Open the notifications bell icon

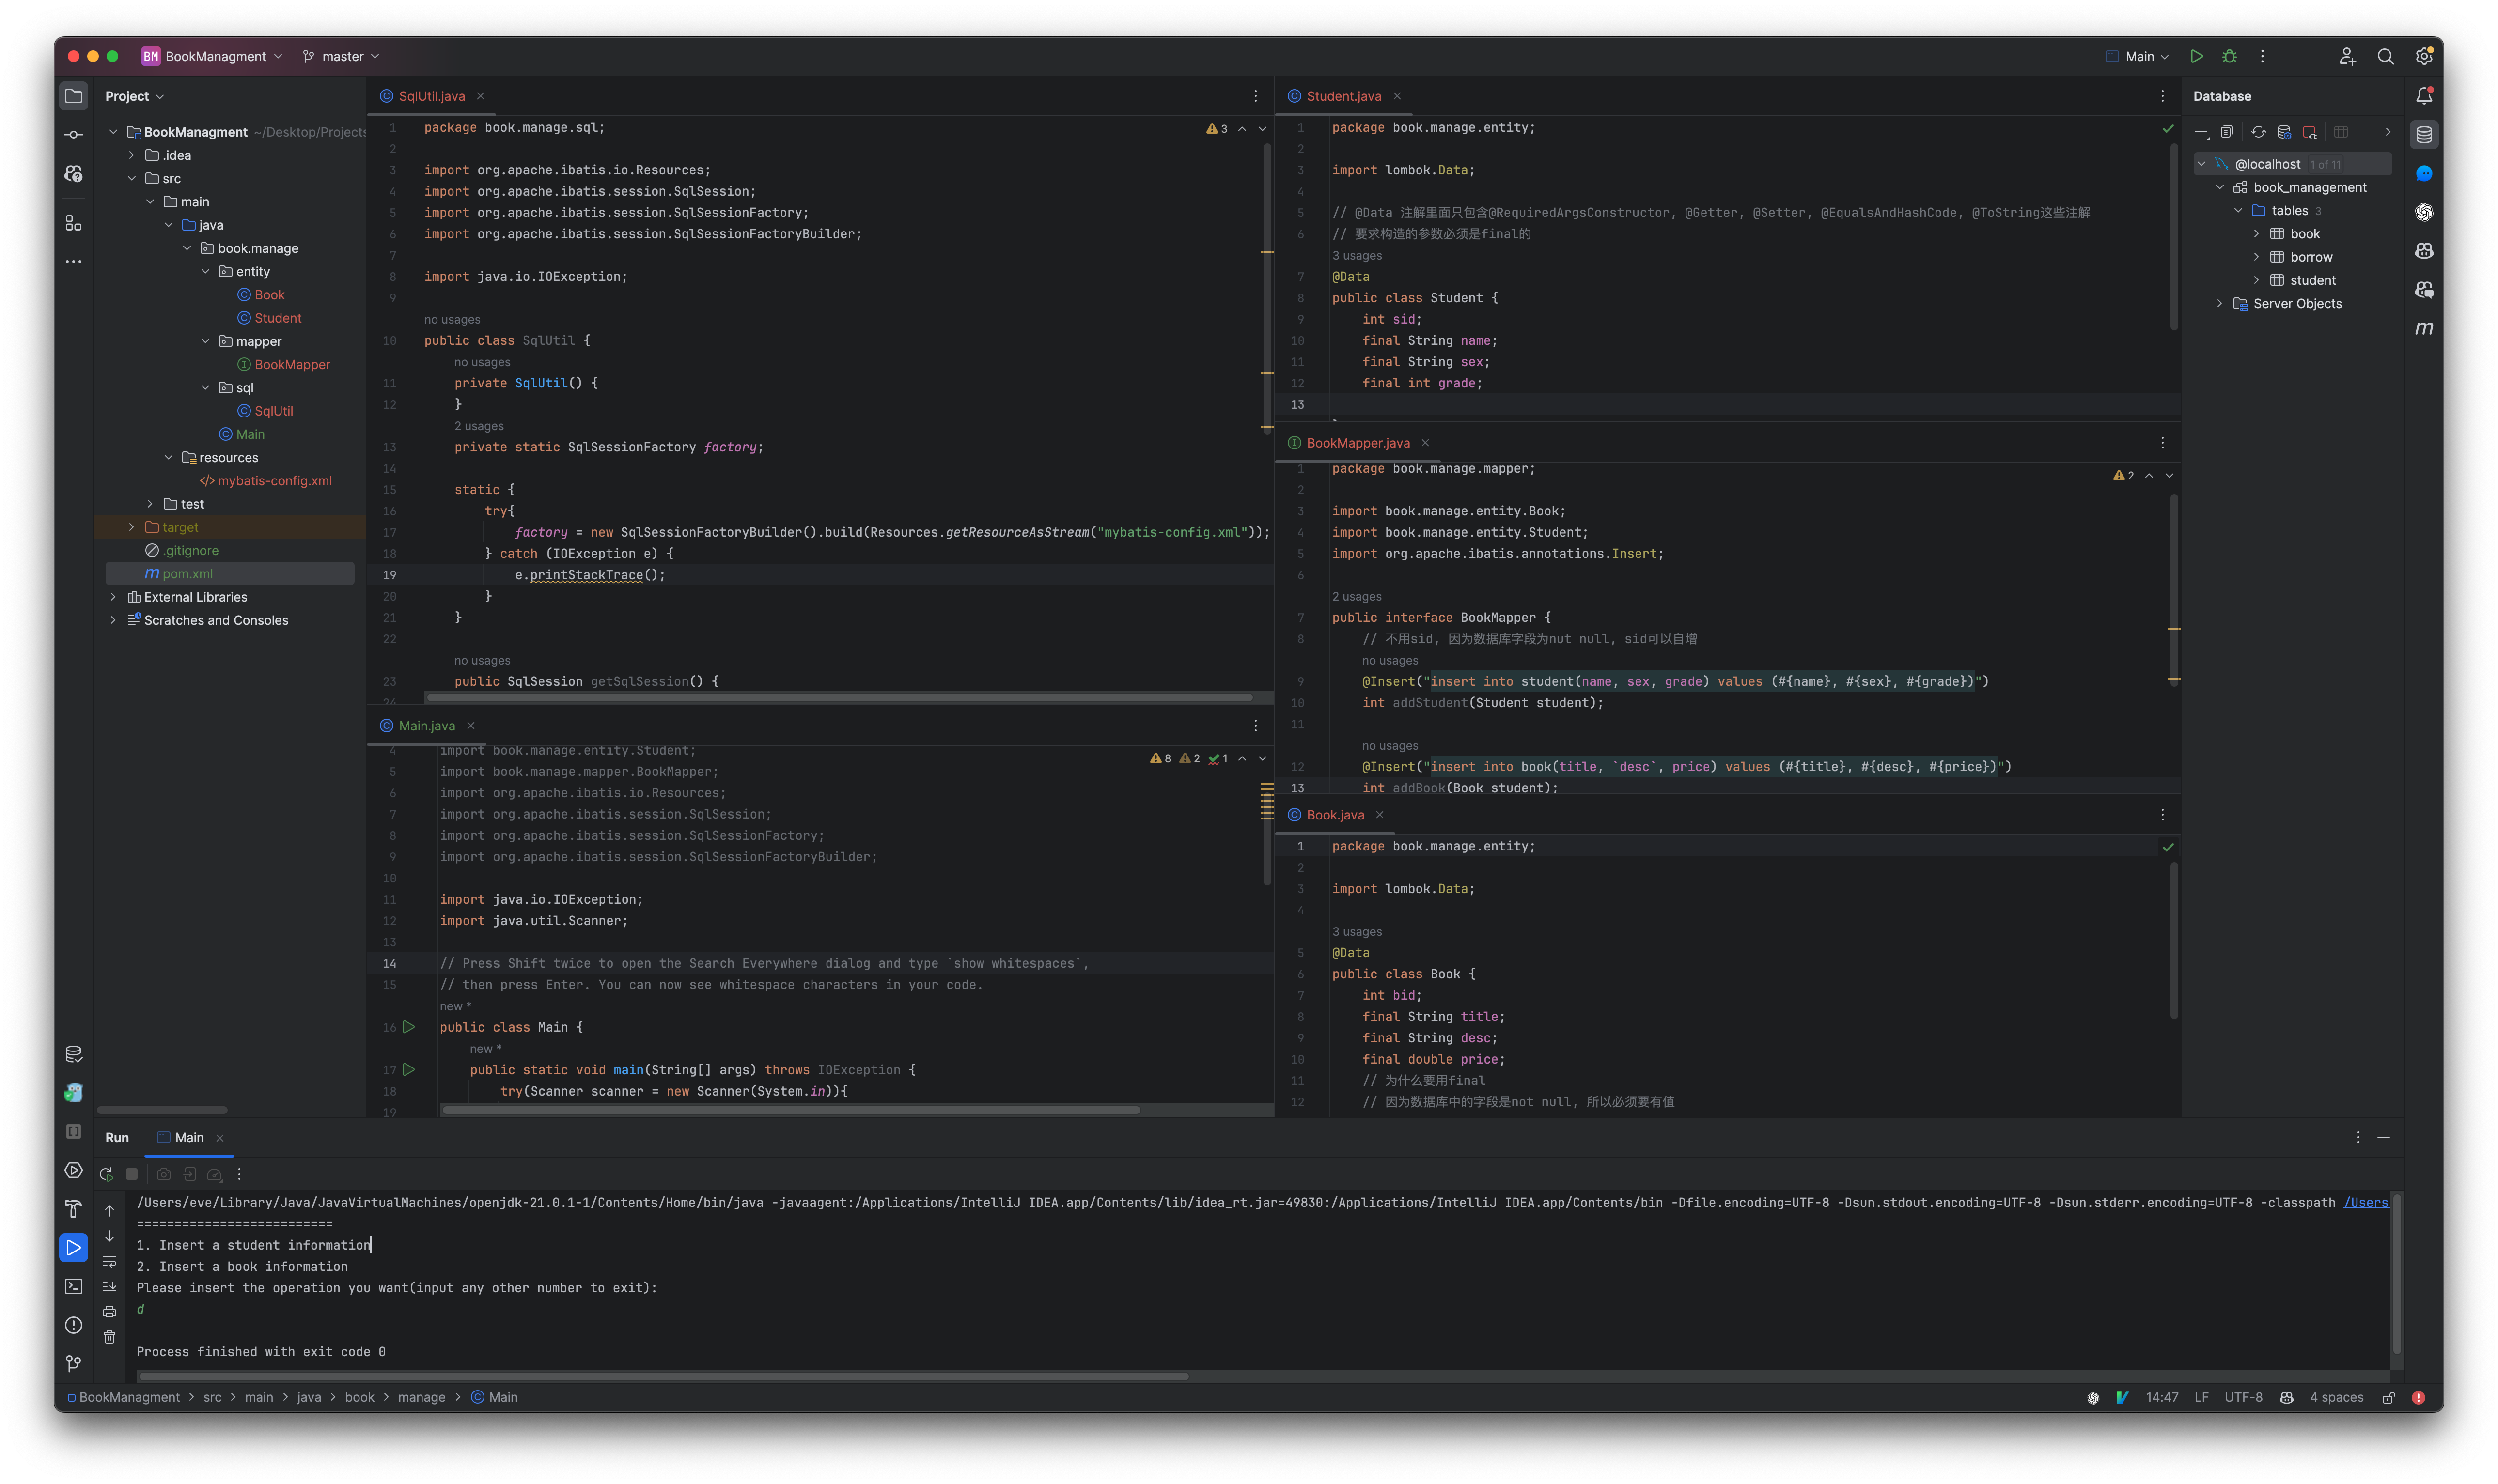2424,96
